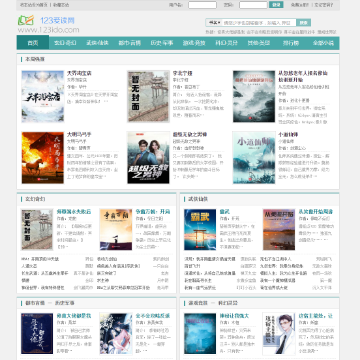Screen dimensions: 360x360
Task: Open the 超级无敌之劣绅 book cover
Action: coord(148,158)
